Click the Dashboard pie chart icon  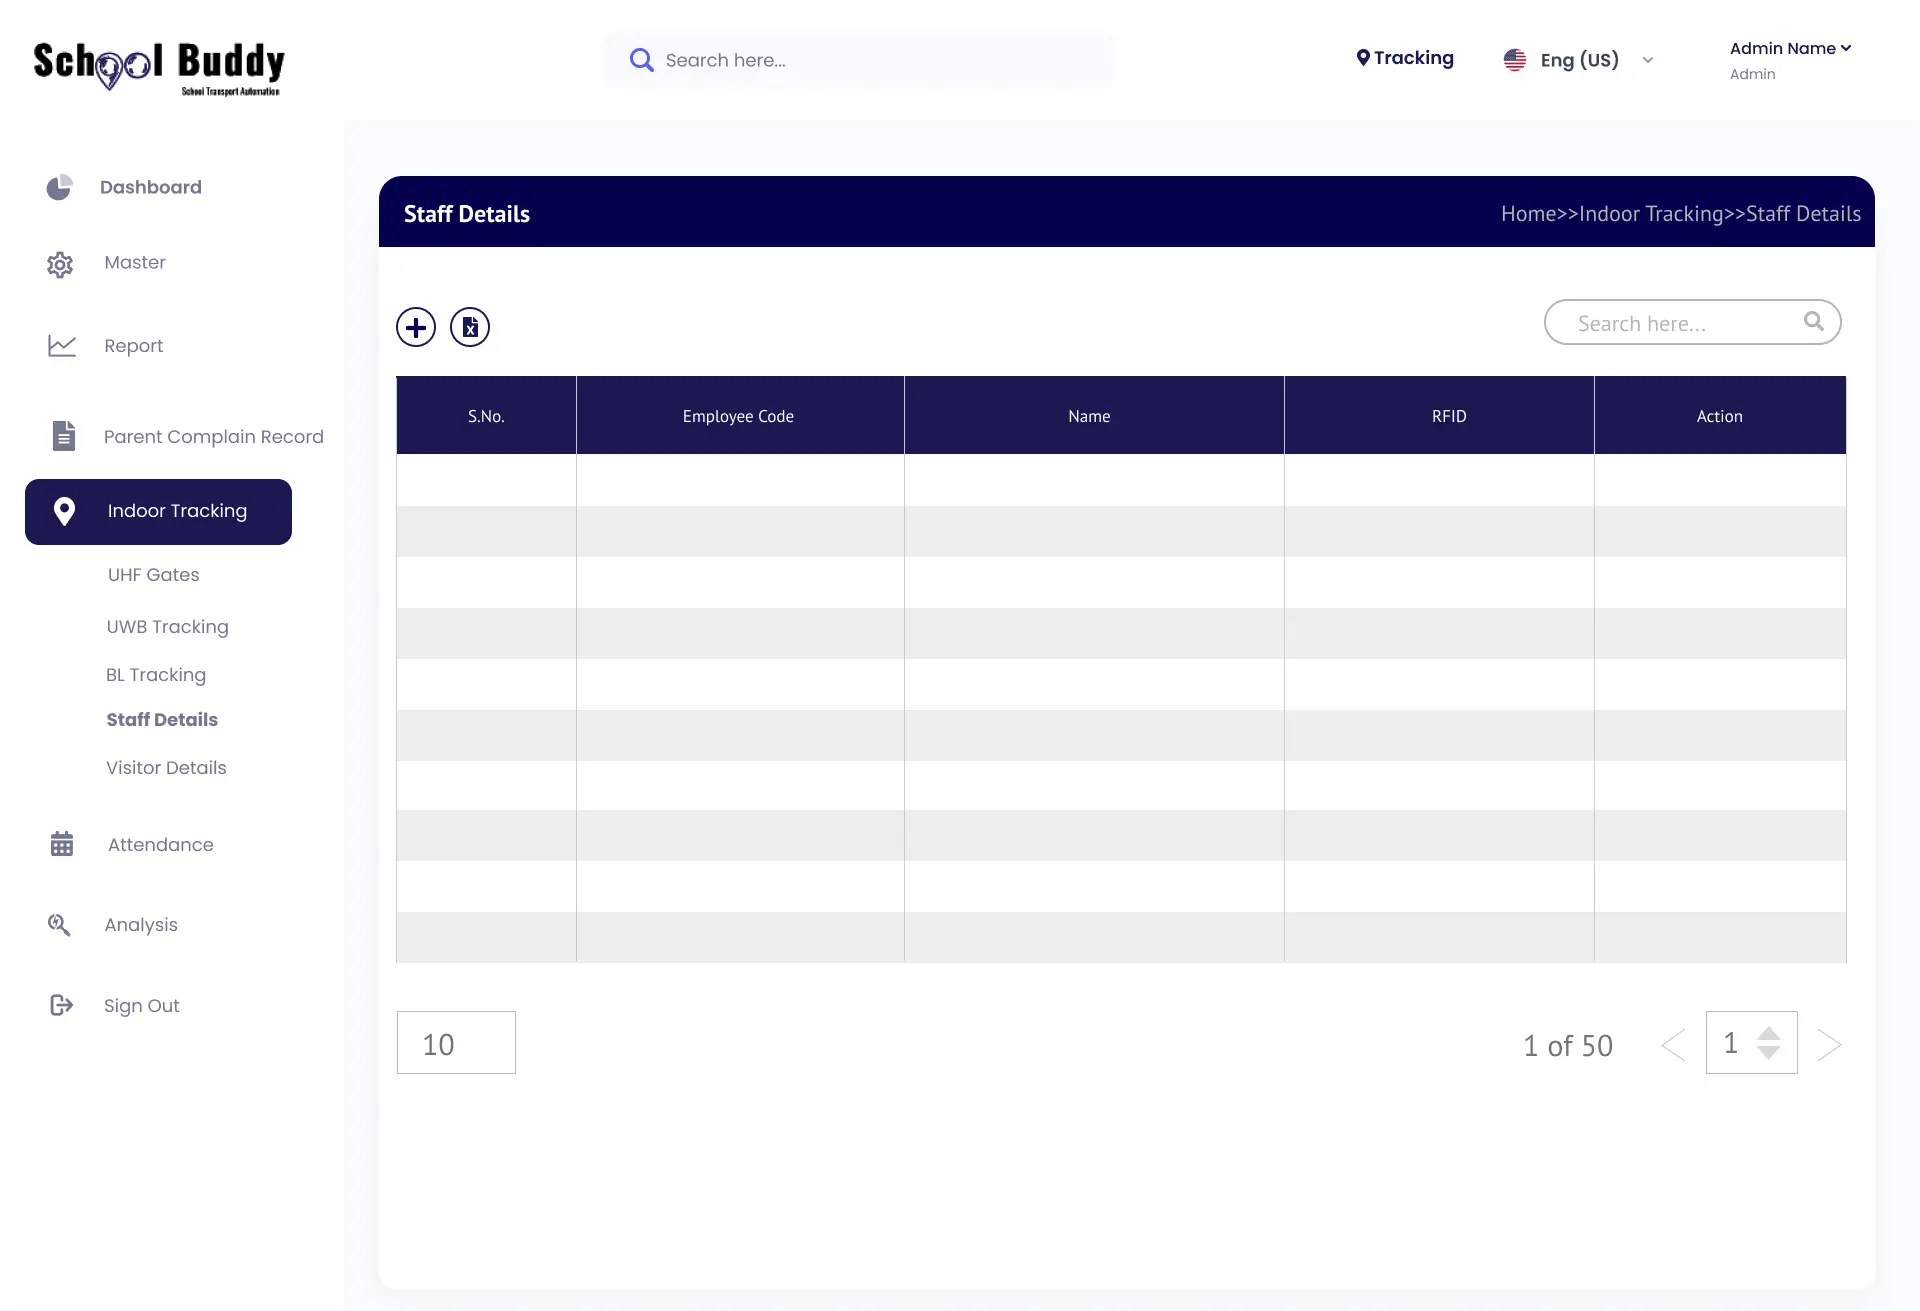60,187
